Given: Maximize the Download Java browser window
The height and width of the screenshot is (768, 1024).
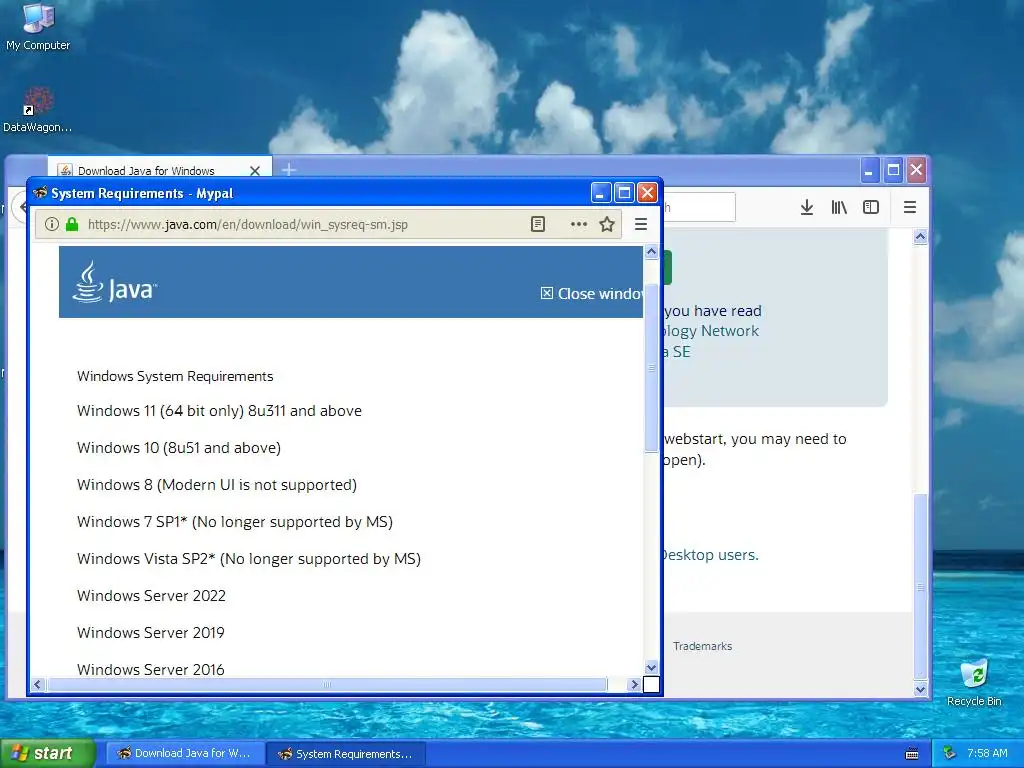Looking at the screenshot, I should click(x=893, y=171).
